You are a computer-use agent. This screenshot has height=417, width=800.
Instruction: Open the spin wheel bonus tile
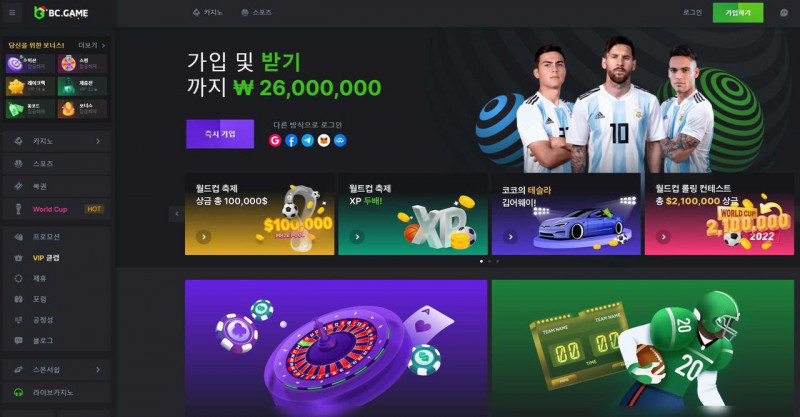tap(82, 64)
